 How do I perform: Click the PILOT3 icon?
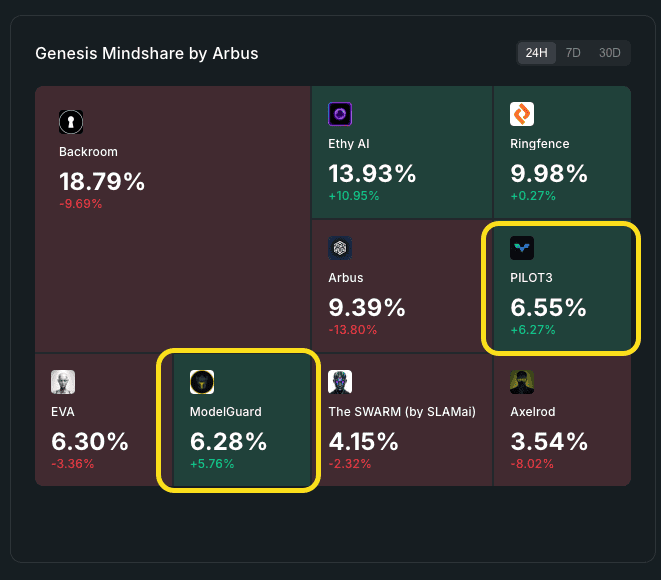pyautogui.click(x=522, y=248)
